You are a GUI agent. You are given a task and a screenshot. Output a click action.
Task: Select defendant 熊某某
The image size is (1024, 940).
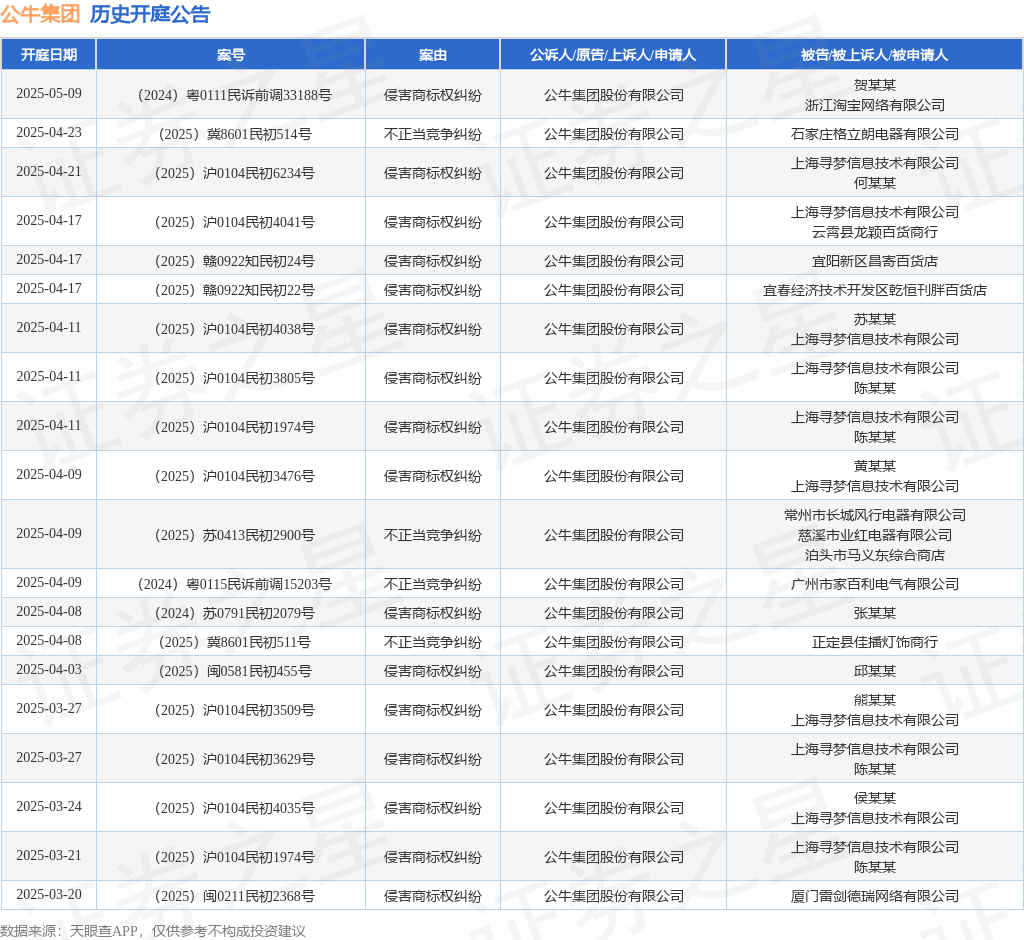874,700
